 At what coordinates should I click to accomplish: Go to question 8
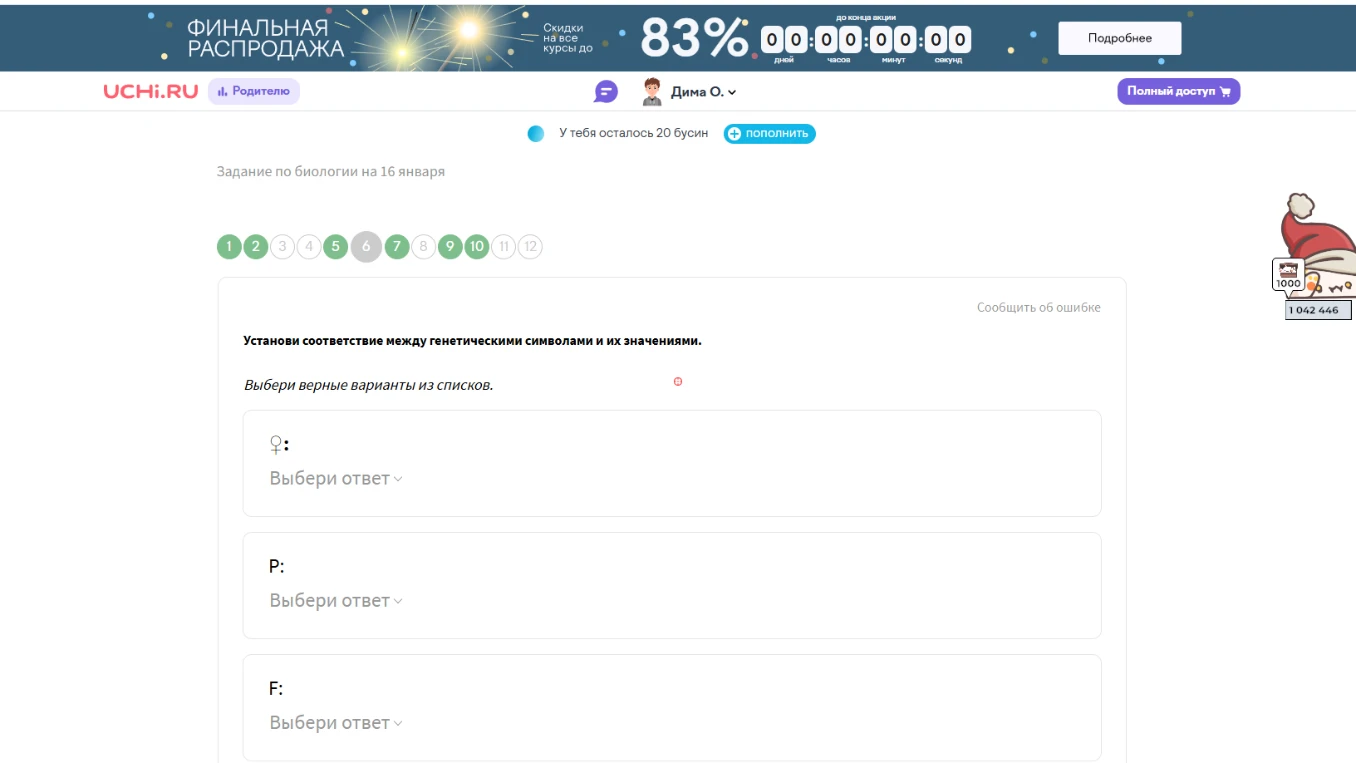pos(423,247)
